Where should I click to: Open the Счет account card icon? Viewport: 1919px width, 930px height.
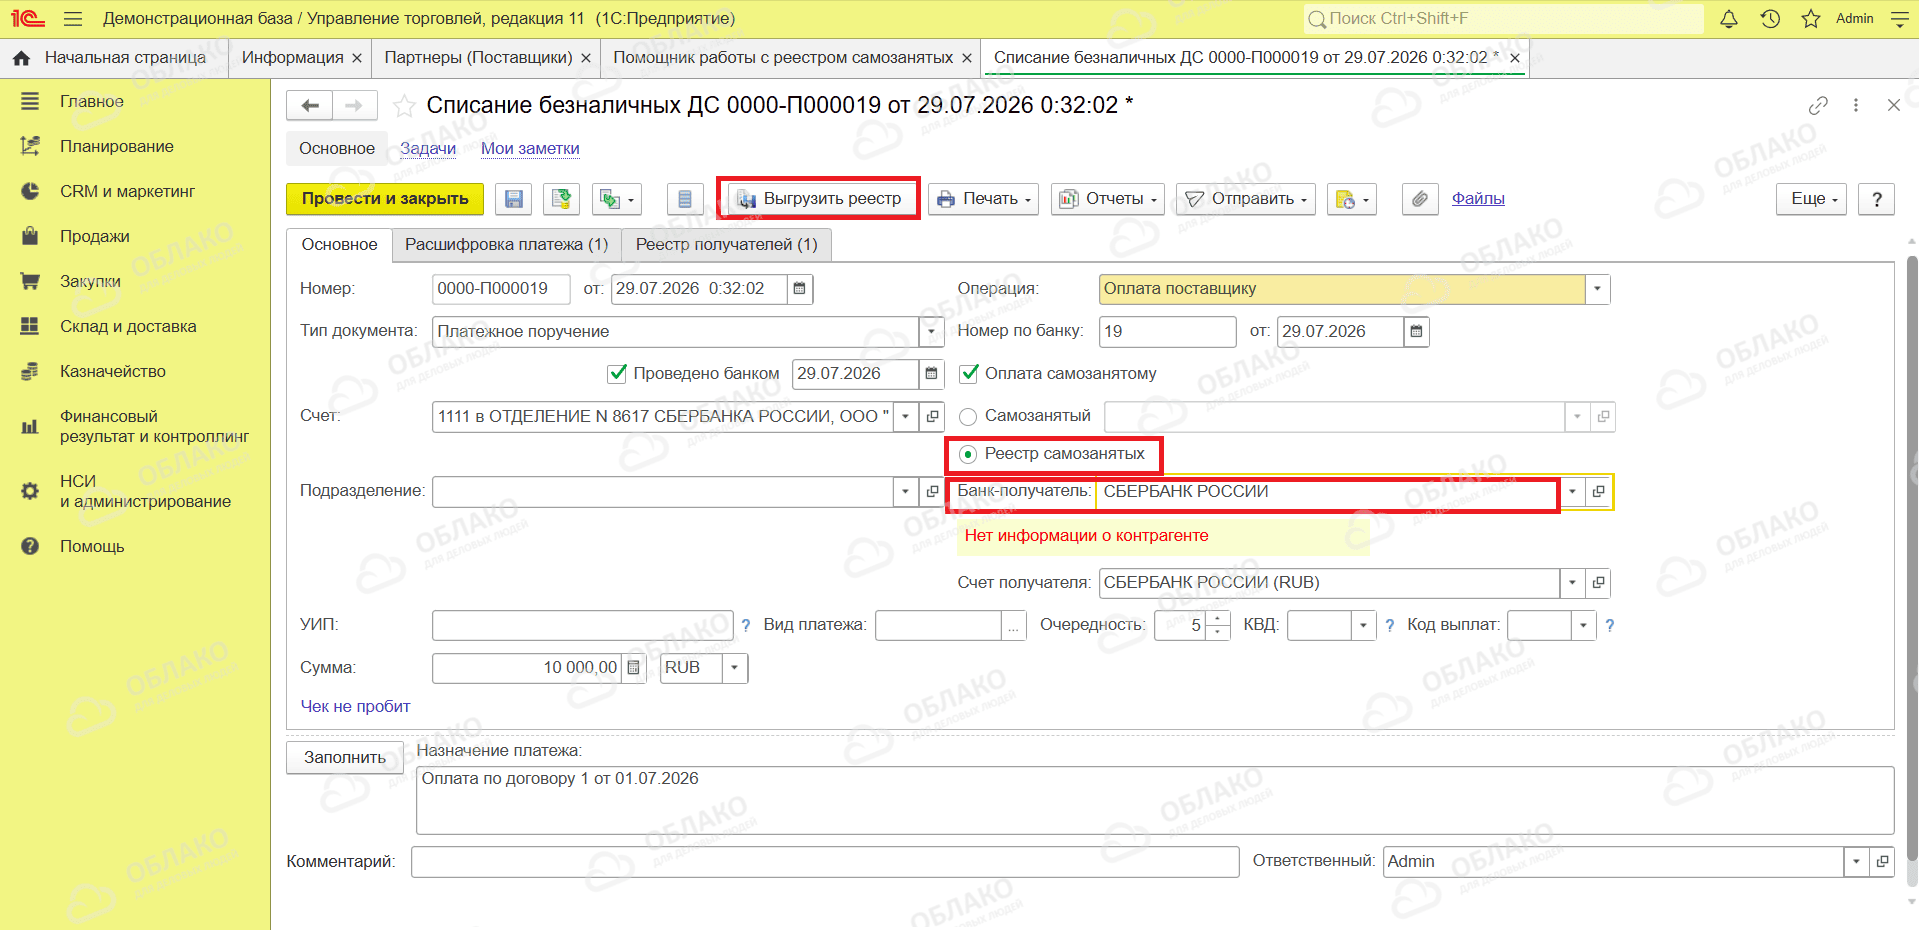coord(932,416)
